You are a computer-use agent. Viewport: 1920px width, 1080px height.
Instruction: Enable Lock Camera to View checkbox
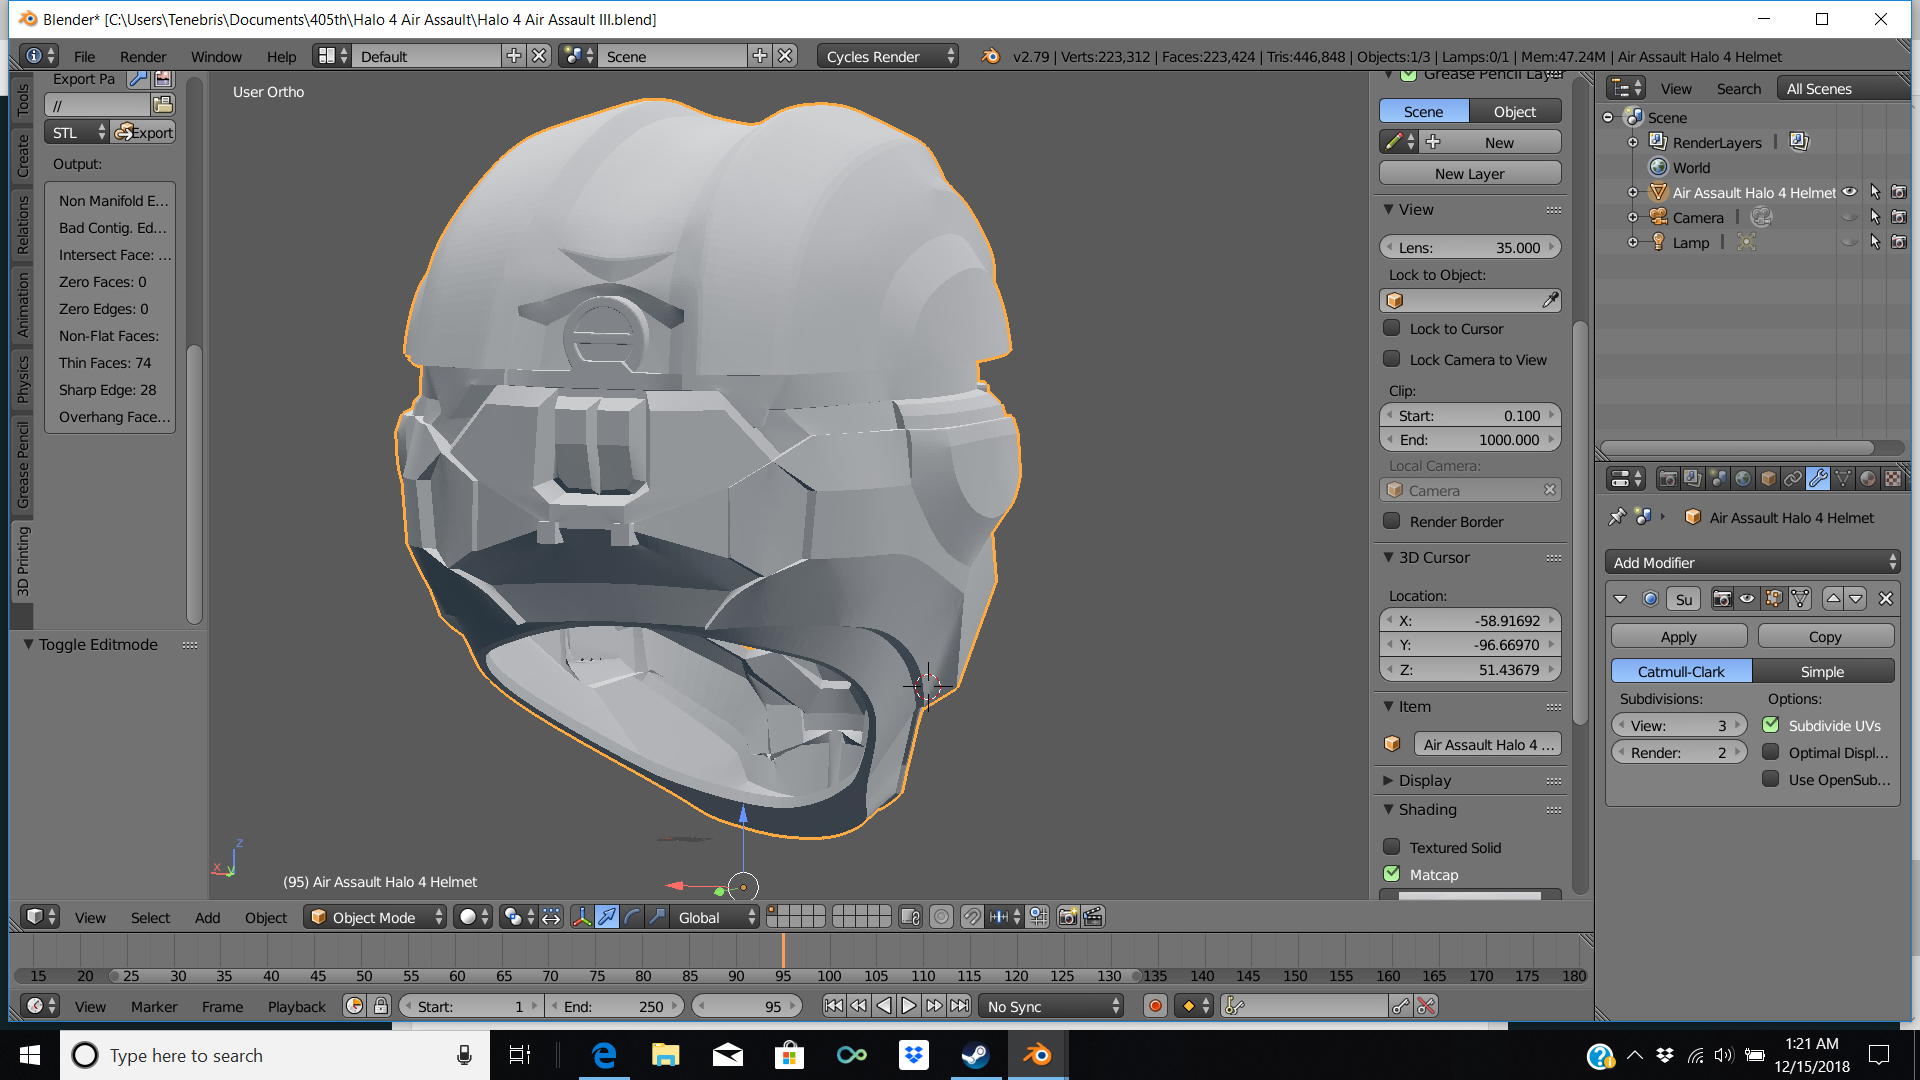click(x=1391, y=359)
